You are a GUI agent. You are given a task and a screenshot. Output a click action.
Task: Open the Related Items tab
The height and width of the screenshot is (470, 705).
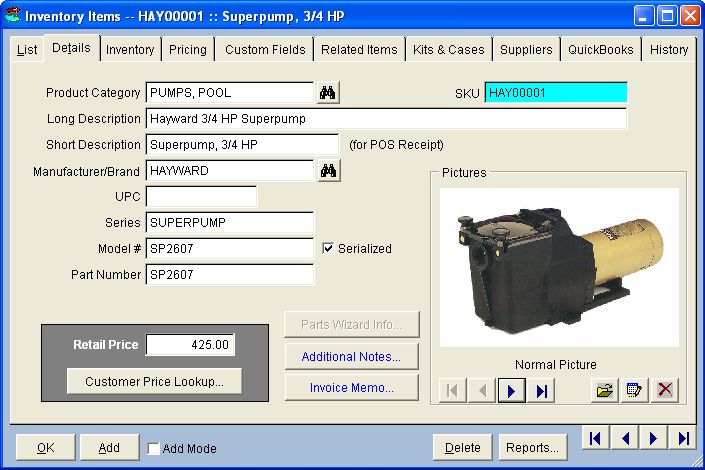359,49
